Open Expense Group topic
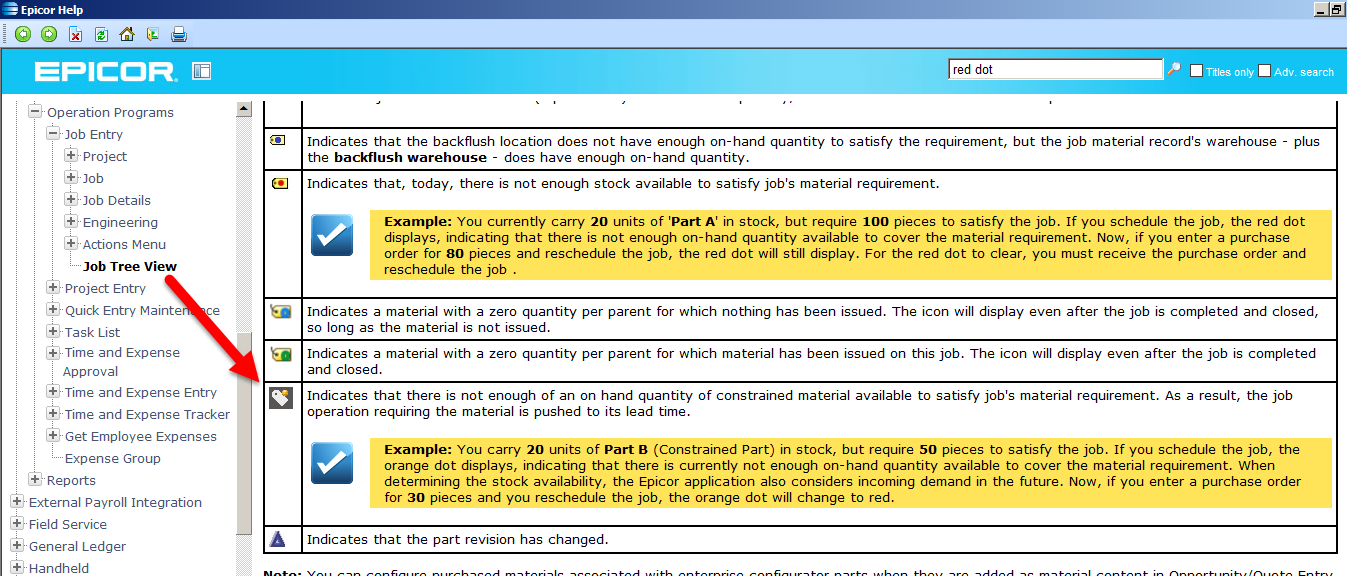Image resolution: width=1347 pixels, height=576 pixels. (113, 458)
